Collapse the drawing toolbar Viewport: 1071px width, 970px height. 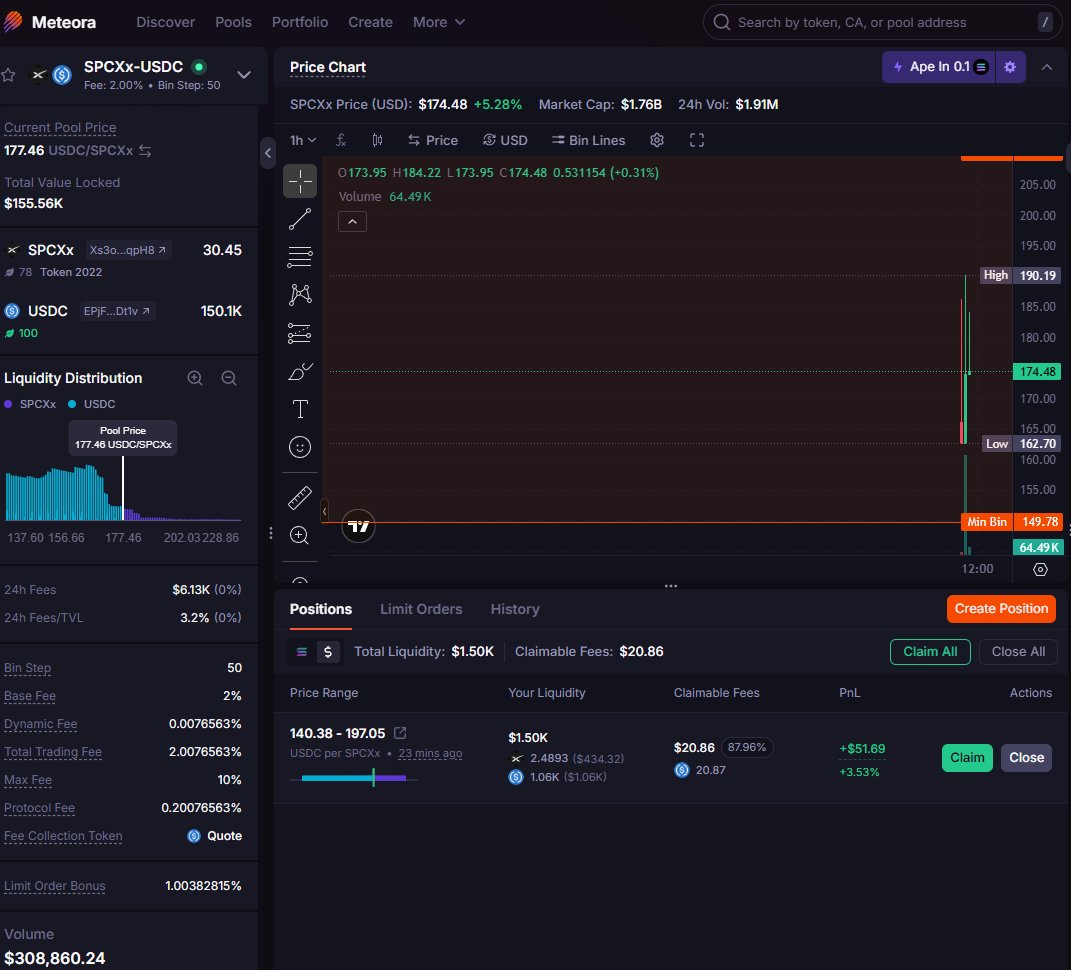pyautogui.click(x=324, y=511)
